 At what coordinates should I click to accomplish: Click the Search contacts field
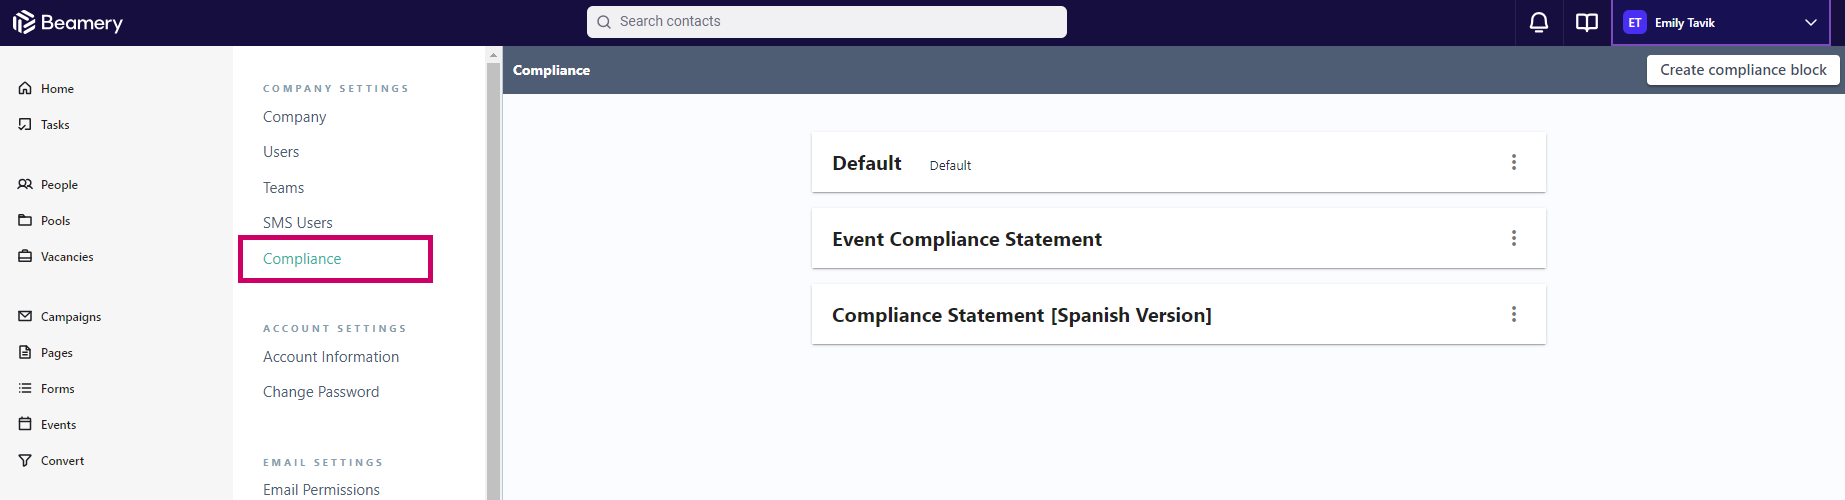827,22
